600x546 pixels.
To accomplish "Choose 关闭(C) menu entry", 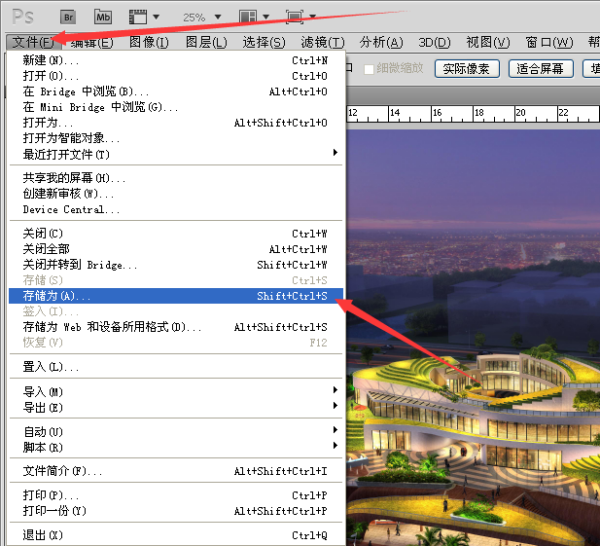I will click(x=176, y=233).
